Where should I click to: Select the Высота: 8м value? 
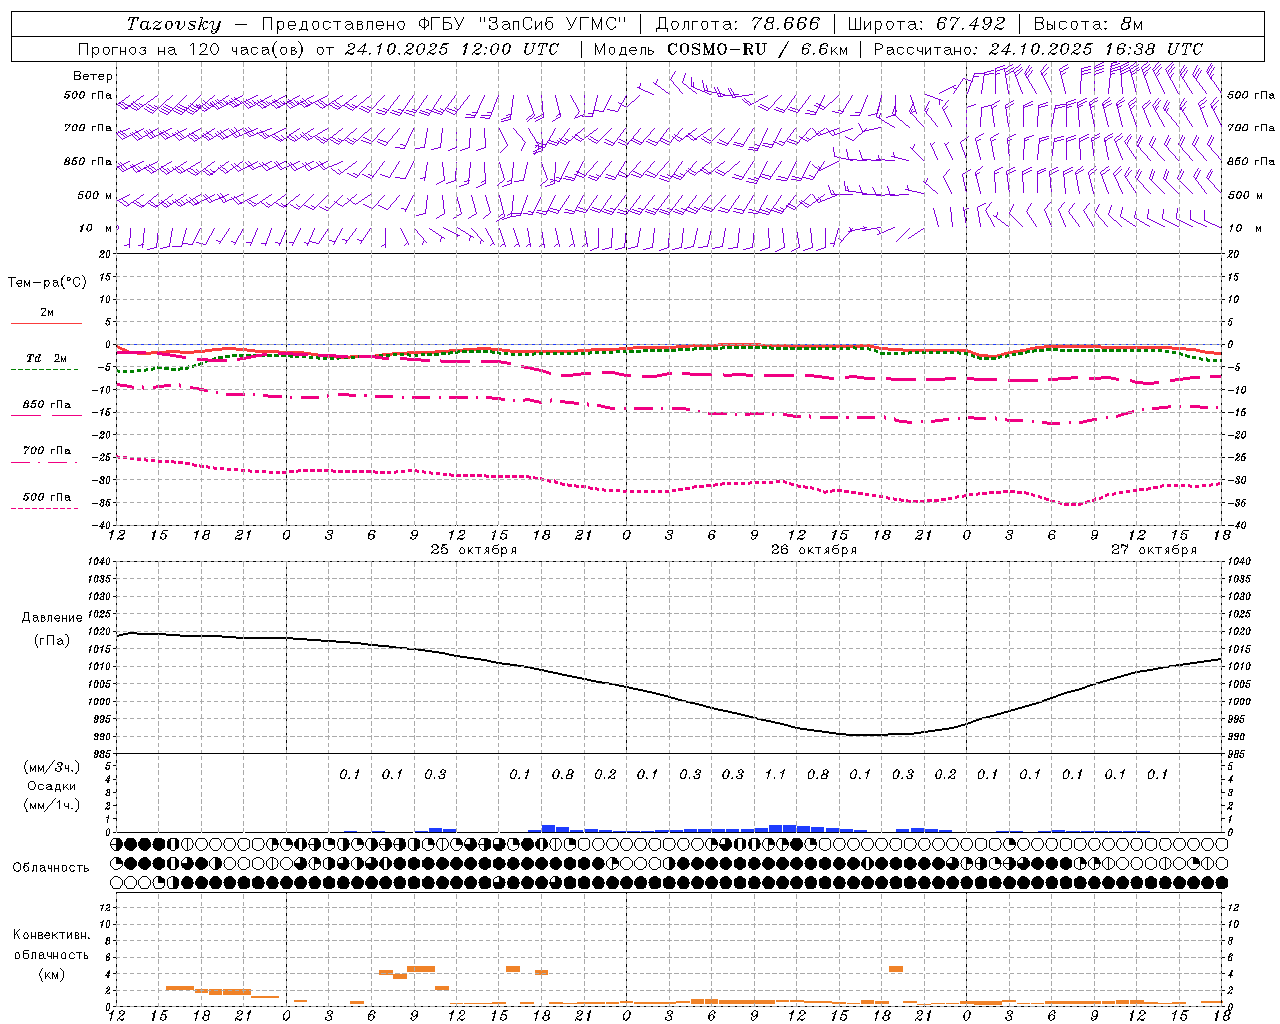[1088, 24]
